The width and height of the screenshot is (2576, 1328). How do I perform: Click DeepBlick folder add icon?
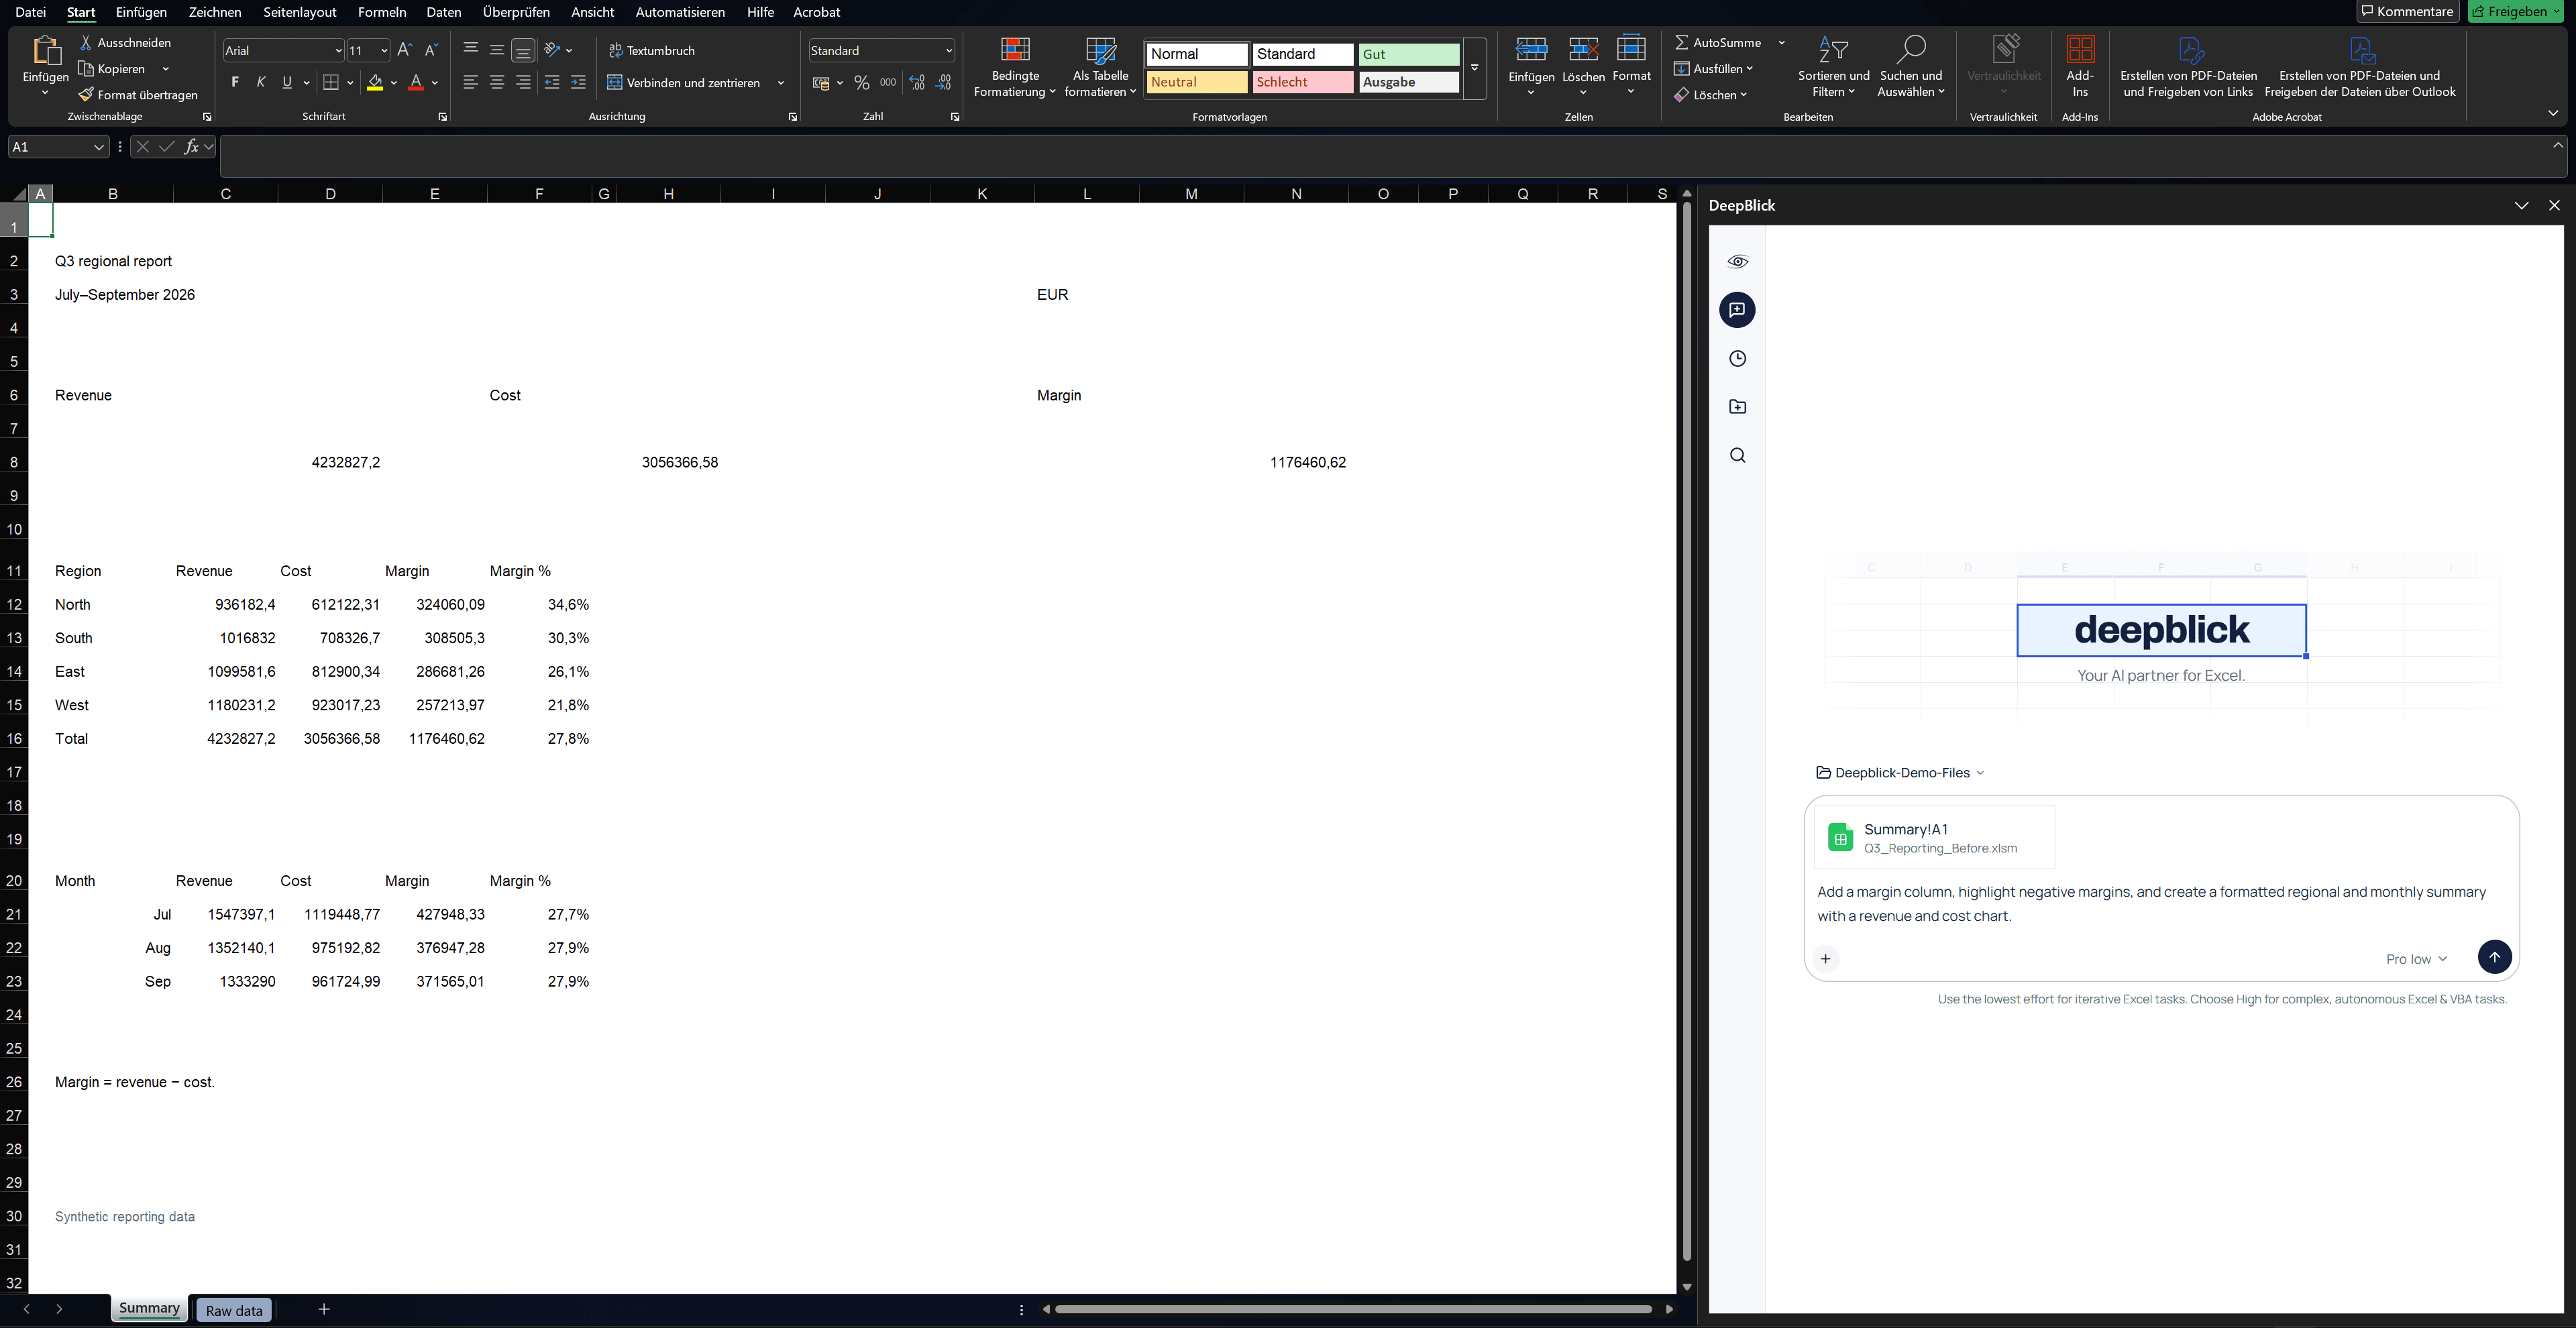pos(1737,407)
